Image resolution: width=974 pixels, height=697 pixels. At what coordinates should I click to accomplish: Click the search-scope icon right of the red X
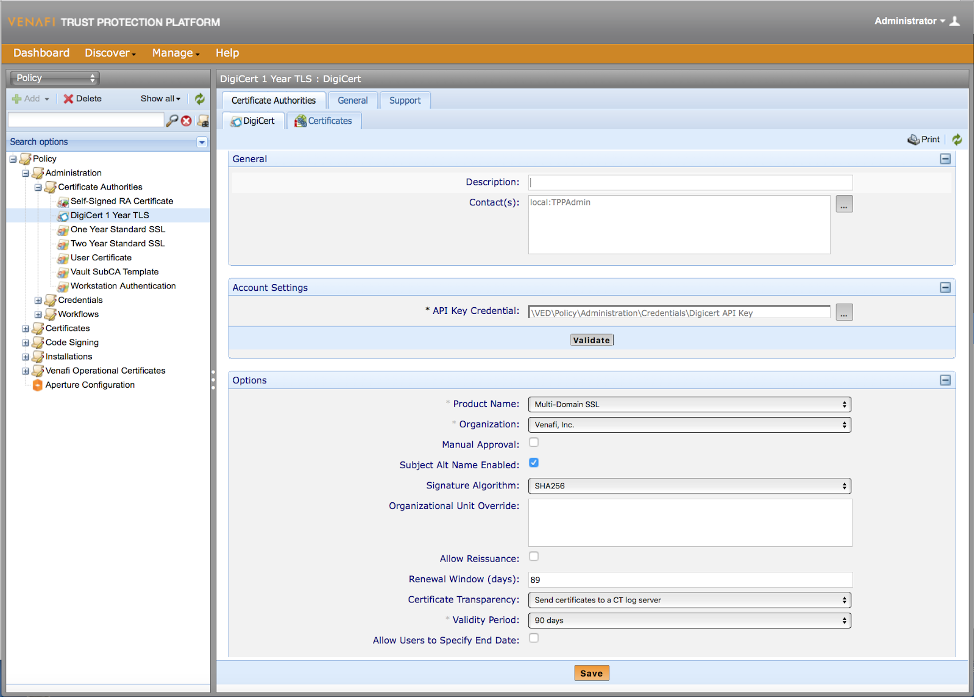pyautogui.click(x=203, y=121)
